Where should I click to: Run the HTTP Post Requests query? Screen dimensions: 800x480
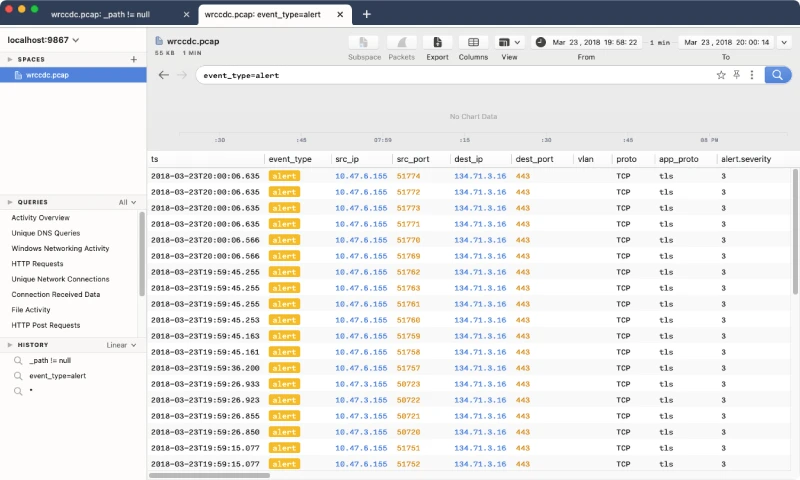point(46,324)
